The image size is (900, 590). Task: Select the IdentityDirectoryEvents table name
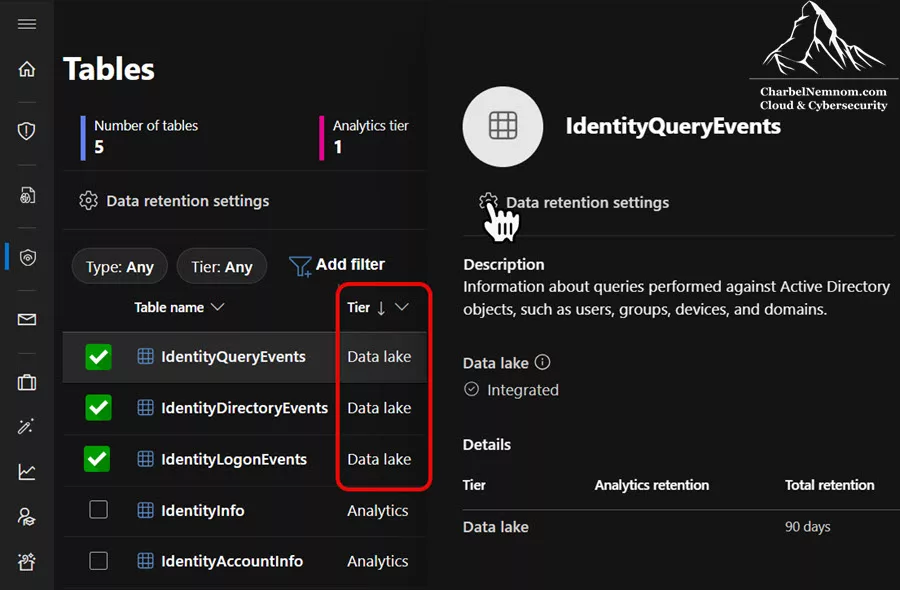(245, 408)
